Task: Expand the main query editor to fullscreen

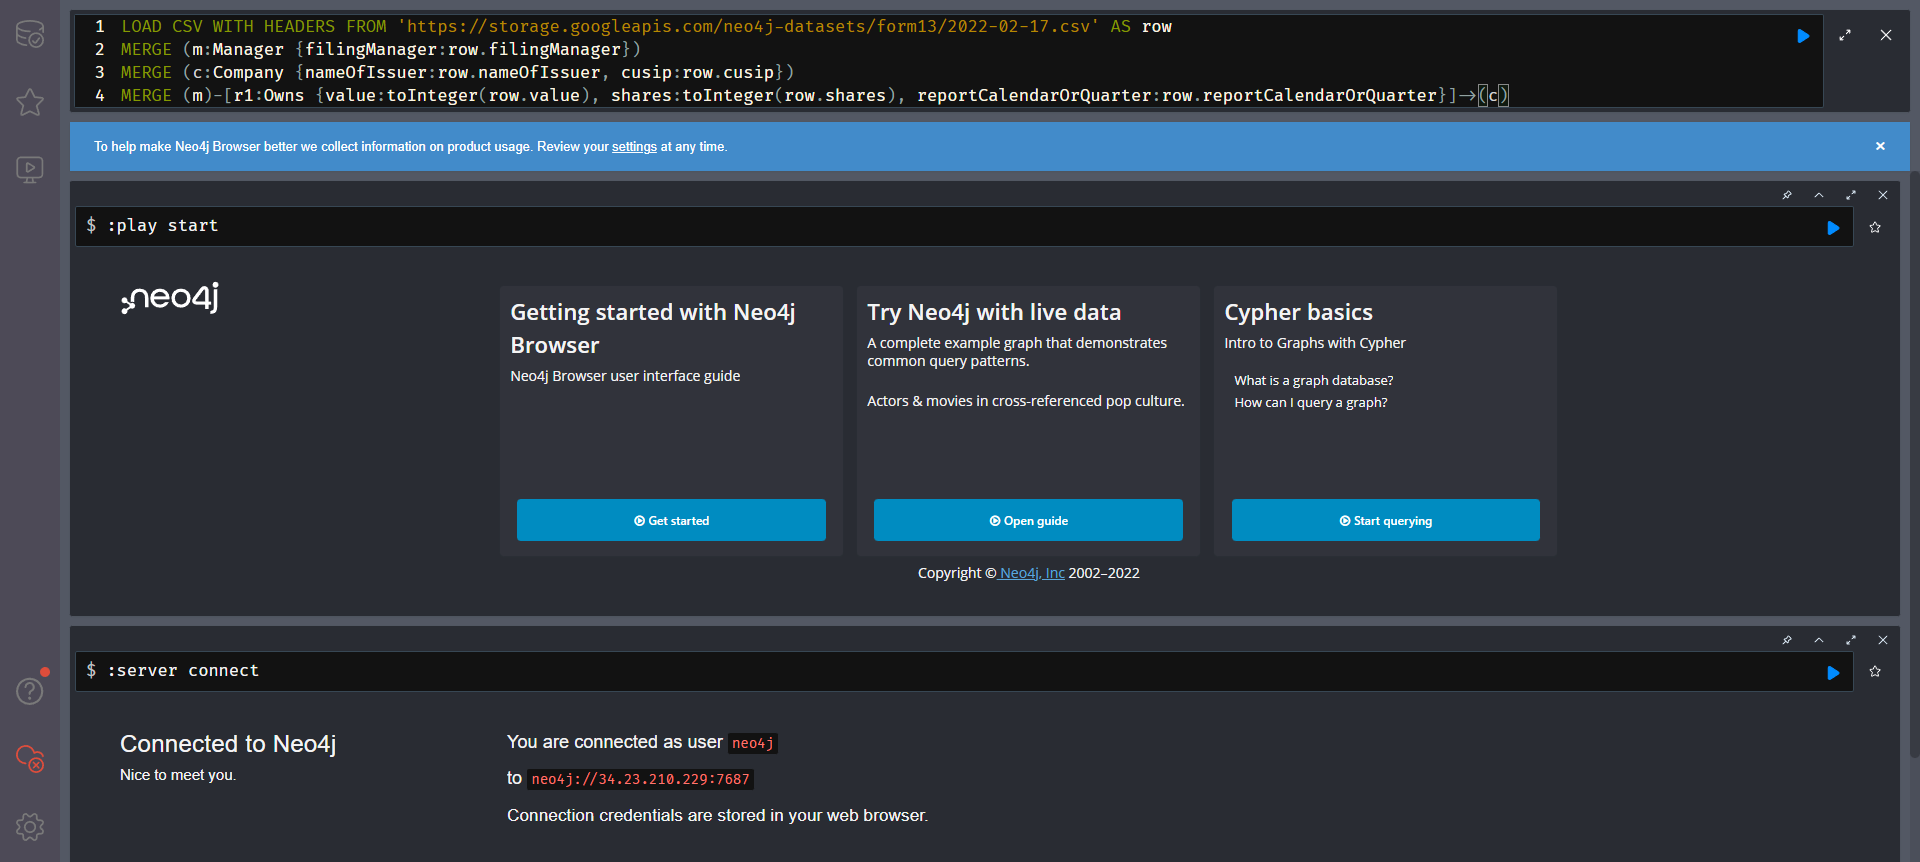Action: pos(1845,35)
